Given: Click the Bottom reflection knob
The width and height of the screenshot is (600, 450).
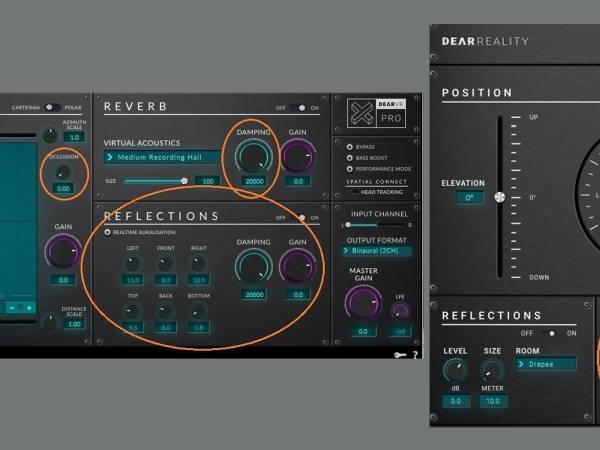Looking at the screenshot, I should [x=198, y=311].
